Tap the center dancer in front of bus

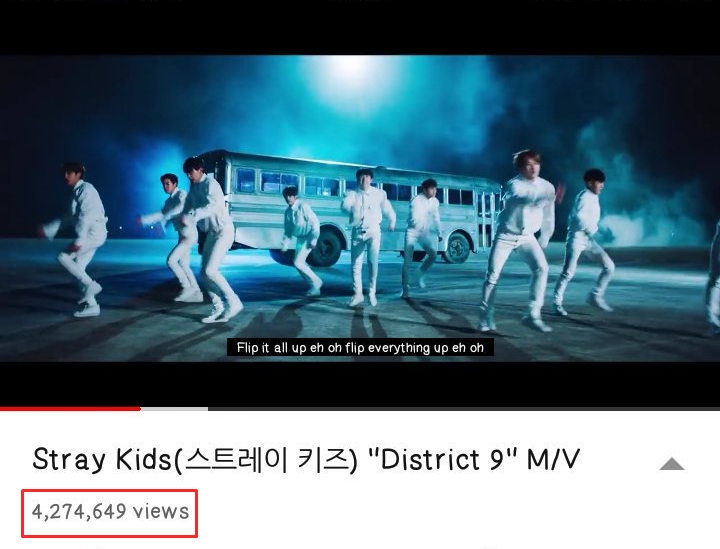pyautogui.click(x=367, y=236)
